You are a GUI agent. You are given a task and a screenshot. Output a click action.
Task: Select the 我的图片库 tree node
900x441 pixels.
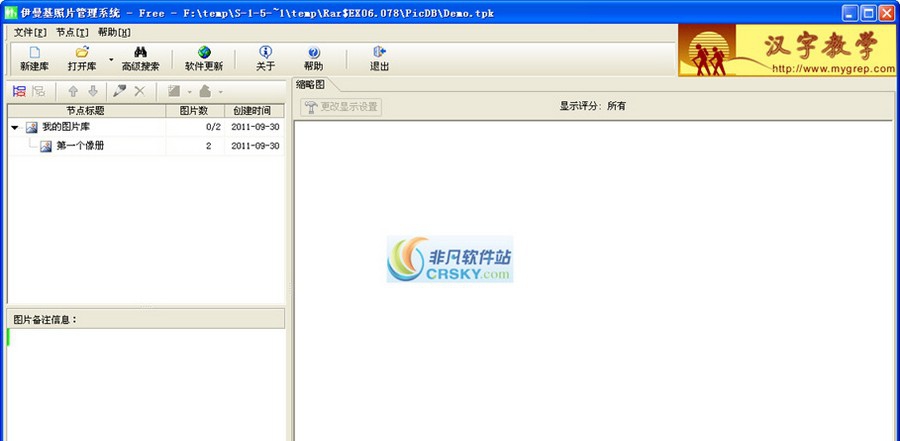click(65, 127)
